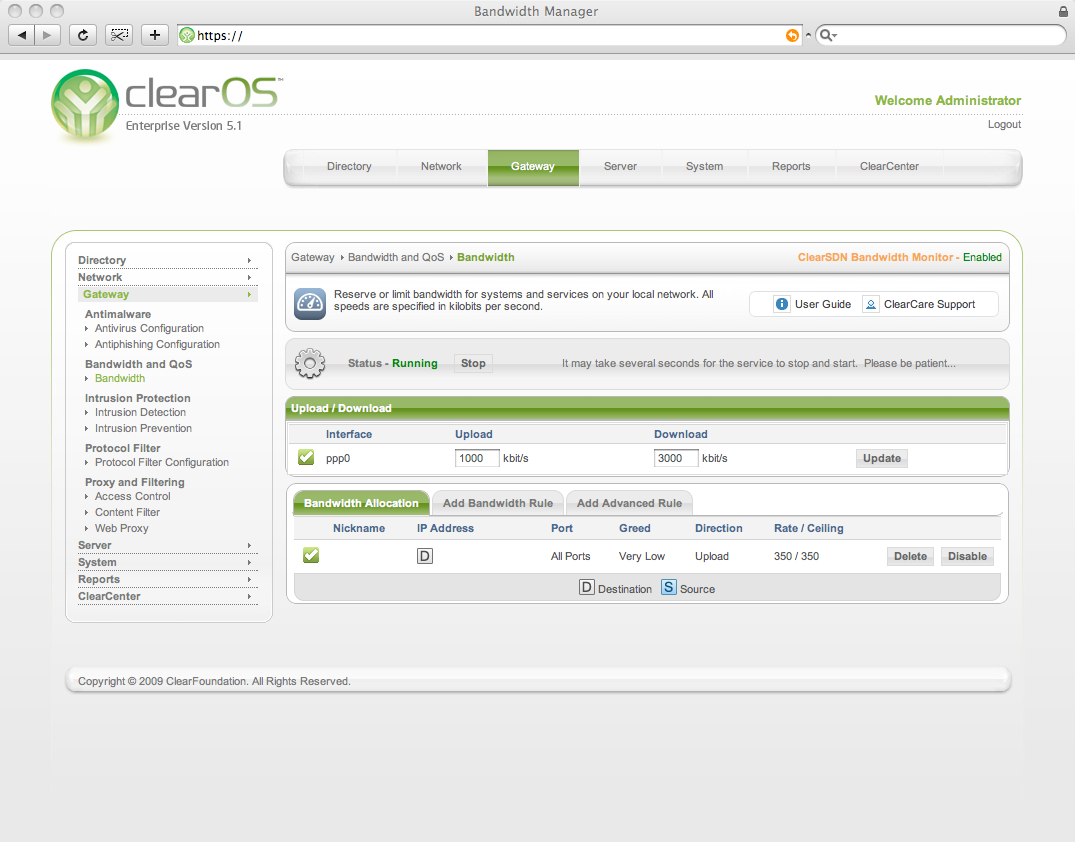The width and height of the screenshot is (1075, 842).
Task: Click Bandwidth and QoS breadcrumb
Action: pyautogui.click(x=396, y=257)
